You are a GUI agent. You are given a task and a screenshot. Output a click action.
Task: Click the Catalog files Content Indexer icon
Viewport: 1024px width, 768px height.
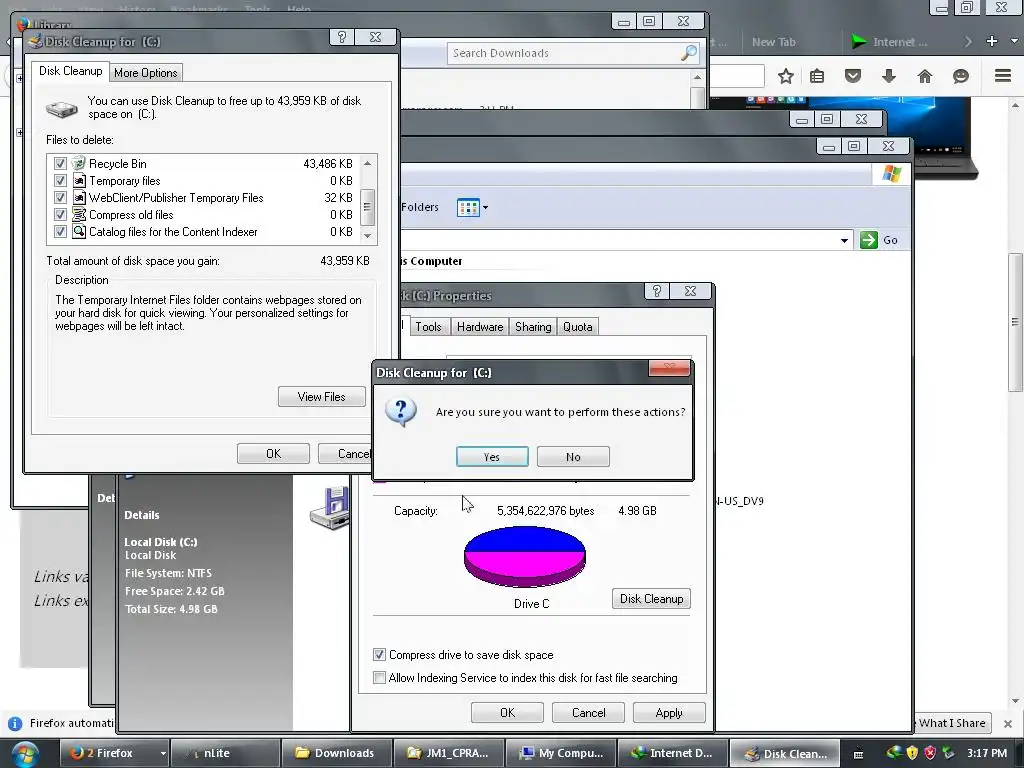(x=79, y=231)
